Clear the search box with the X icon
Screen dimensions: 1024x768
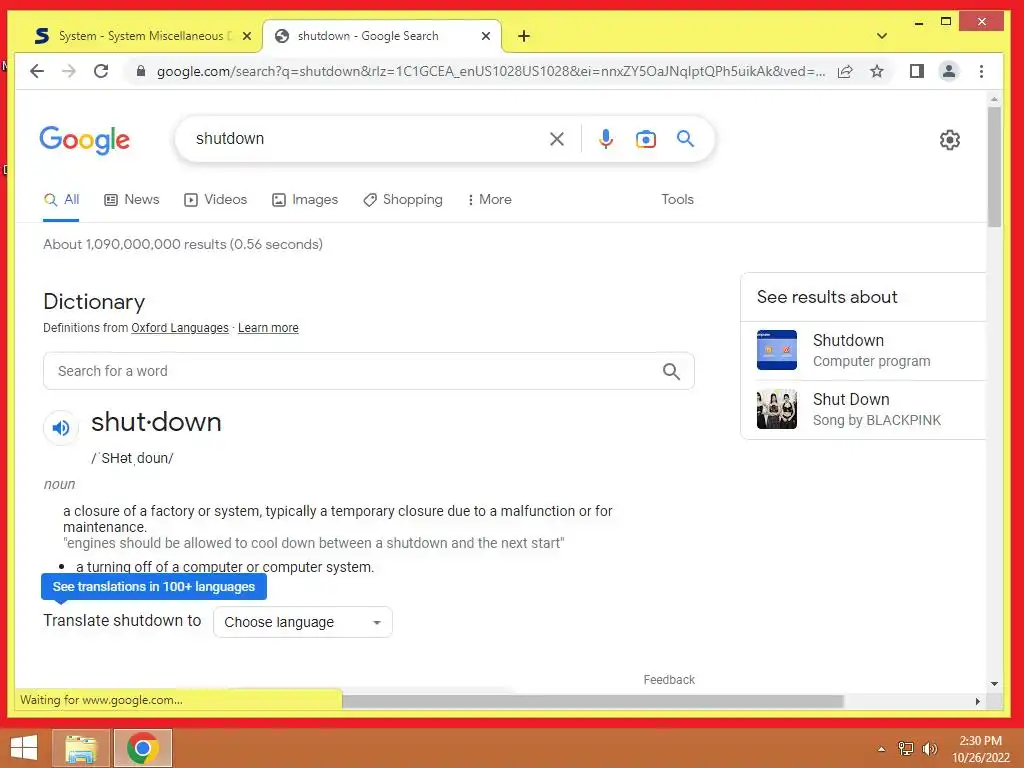click(x=556, y=138)
